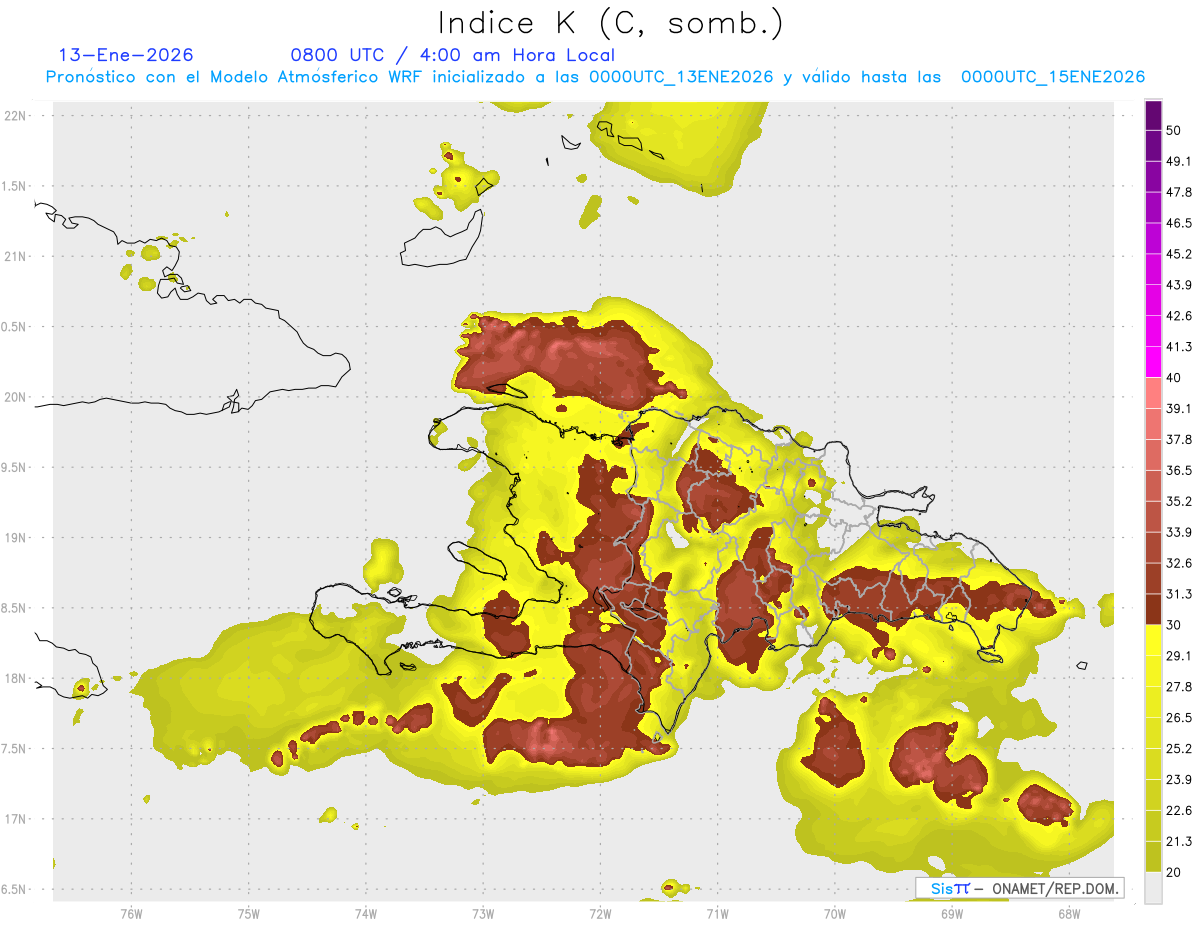Click the colorbar value "27.8"
The image size is (1200, 927).
1179,687
